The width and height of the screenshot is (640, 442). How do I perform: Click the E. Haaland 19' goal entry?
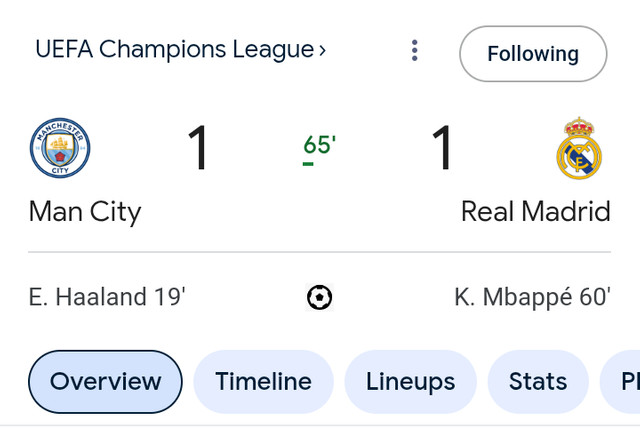[107, 297]
